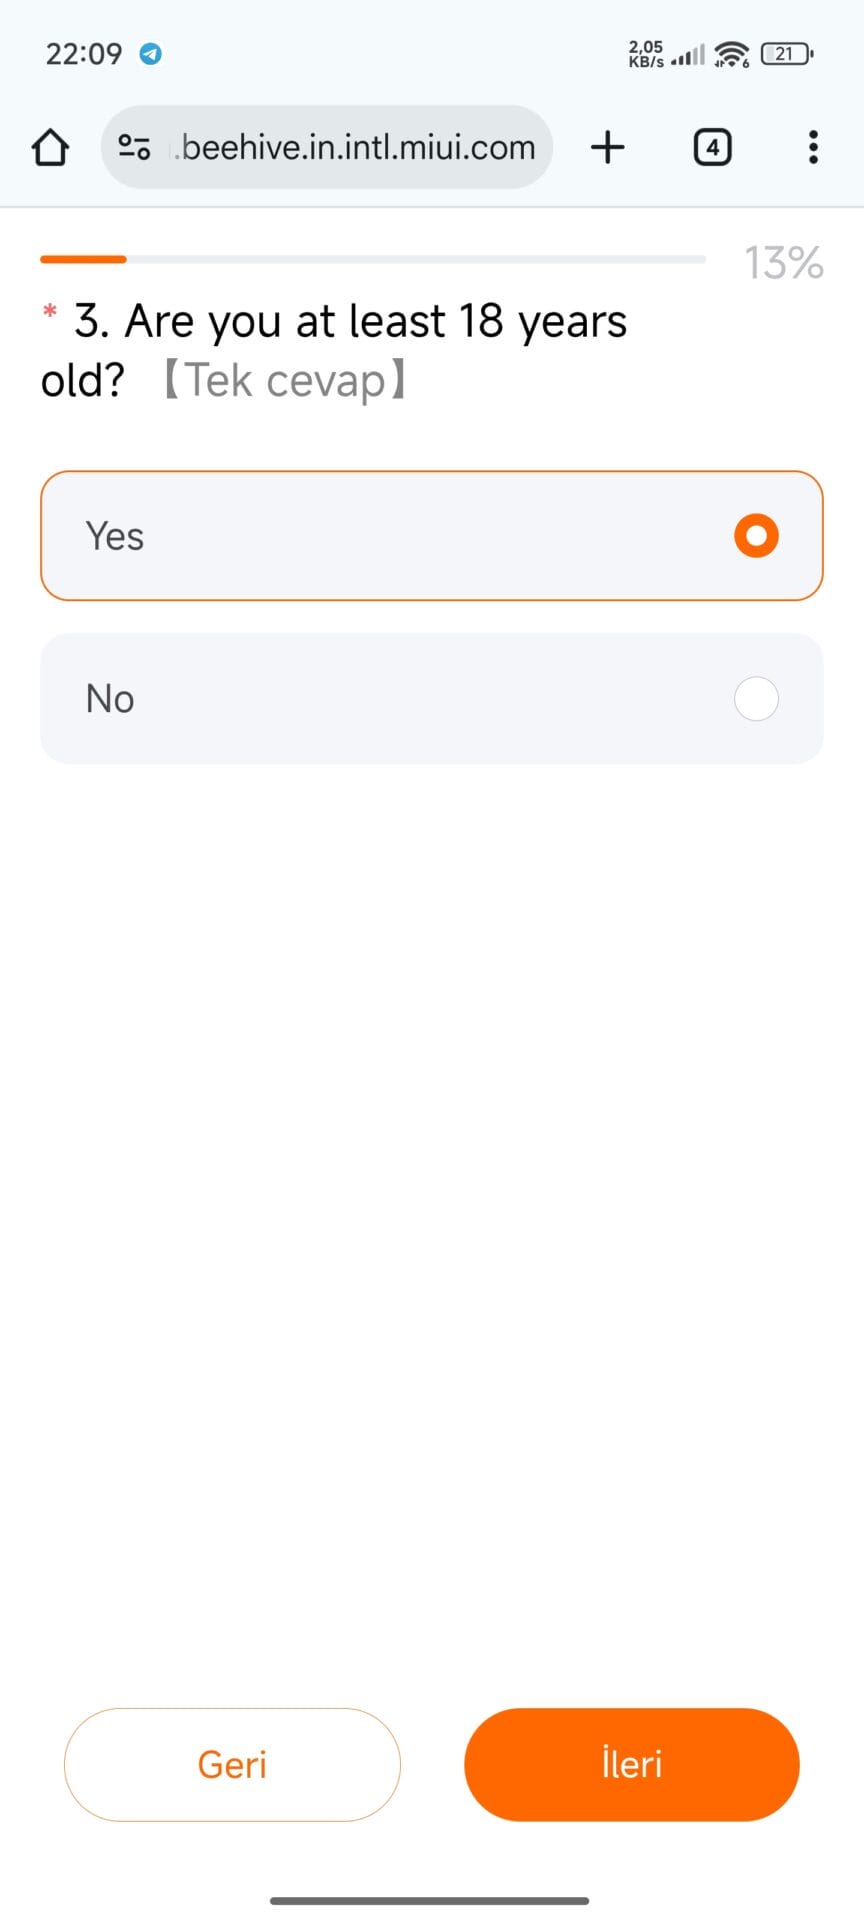The height and width of the screenshot is (1920, 864).
Task: Open the tab switcher showing 4 tabs
Action: [712, 147]
